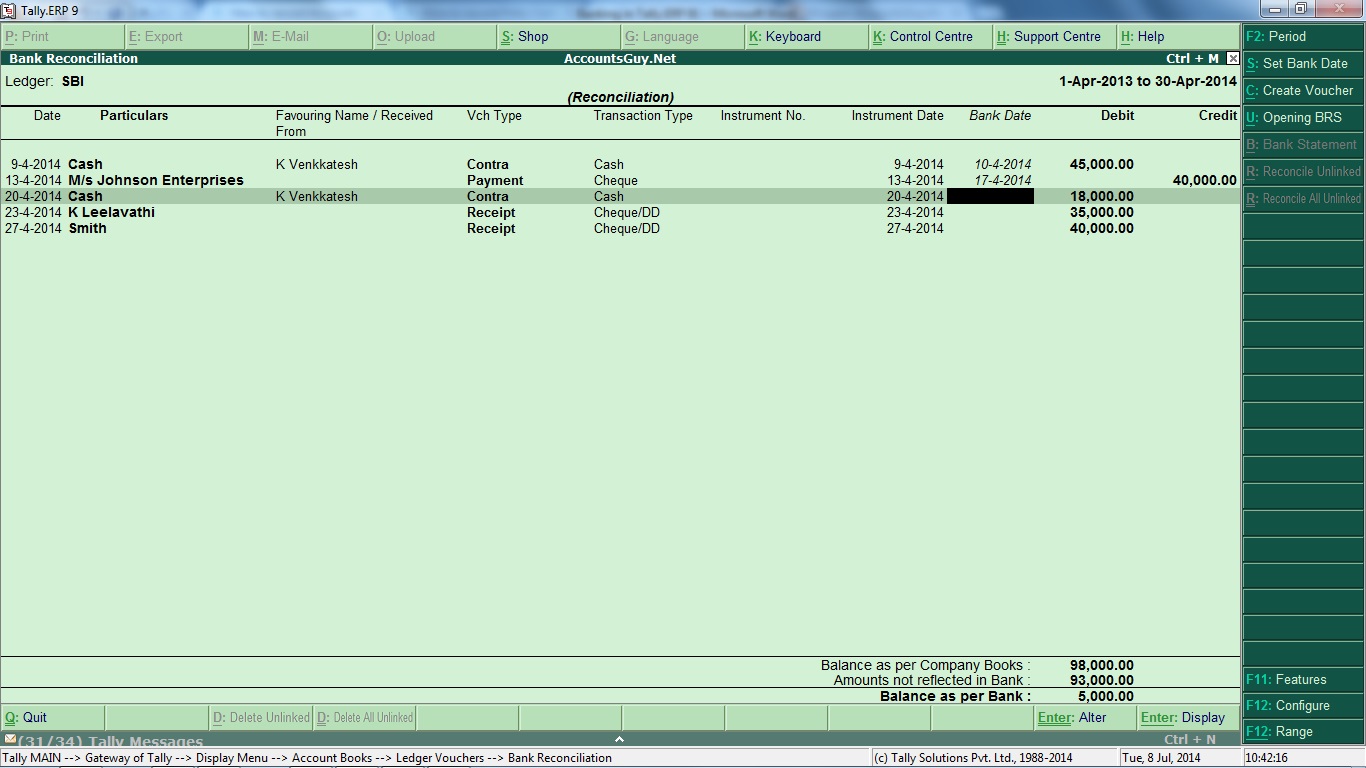
Task: Select the 9-4-2014 Cash contra row
Action: point(620,164)
